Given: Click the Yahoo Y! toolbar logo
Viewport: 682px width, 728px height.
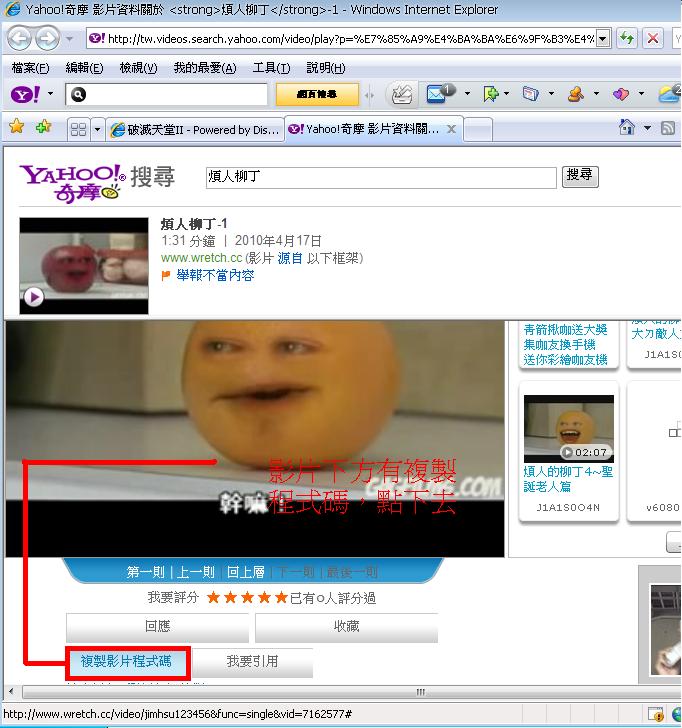Looking at the screenshot, I should pyautogui.click(x=25, y=94).
